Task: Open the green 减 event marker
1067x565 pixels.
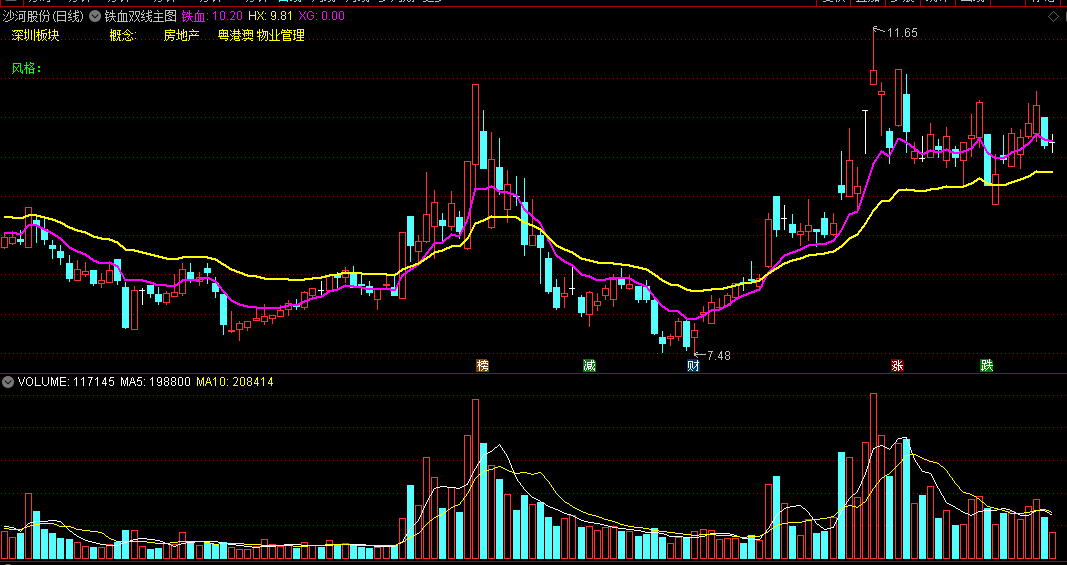Action: click(589, 366)
